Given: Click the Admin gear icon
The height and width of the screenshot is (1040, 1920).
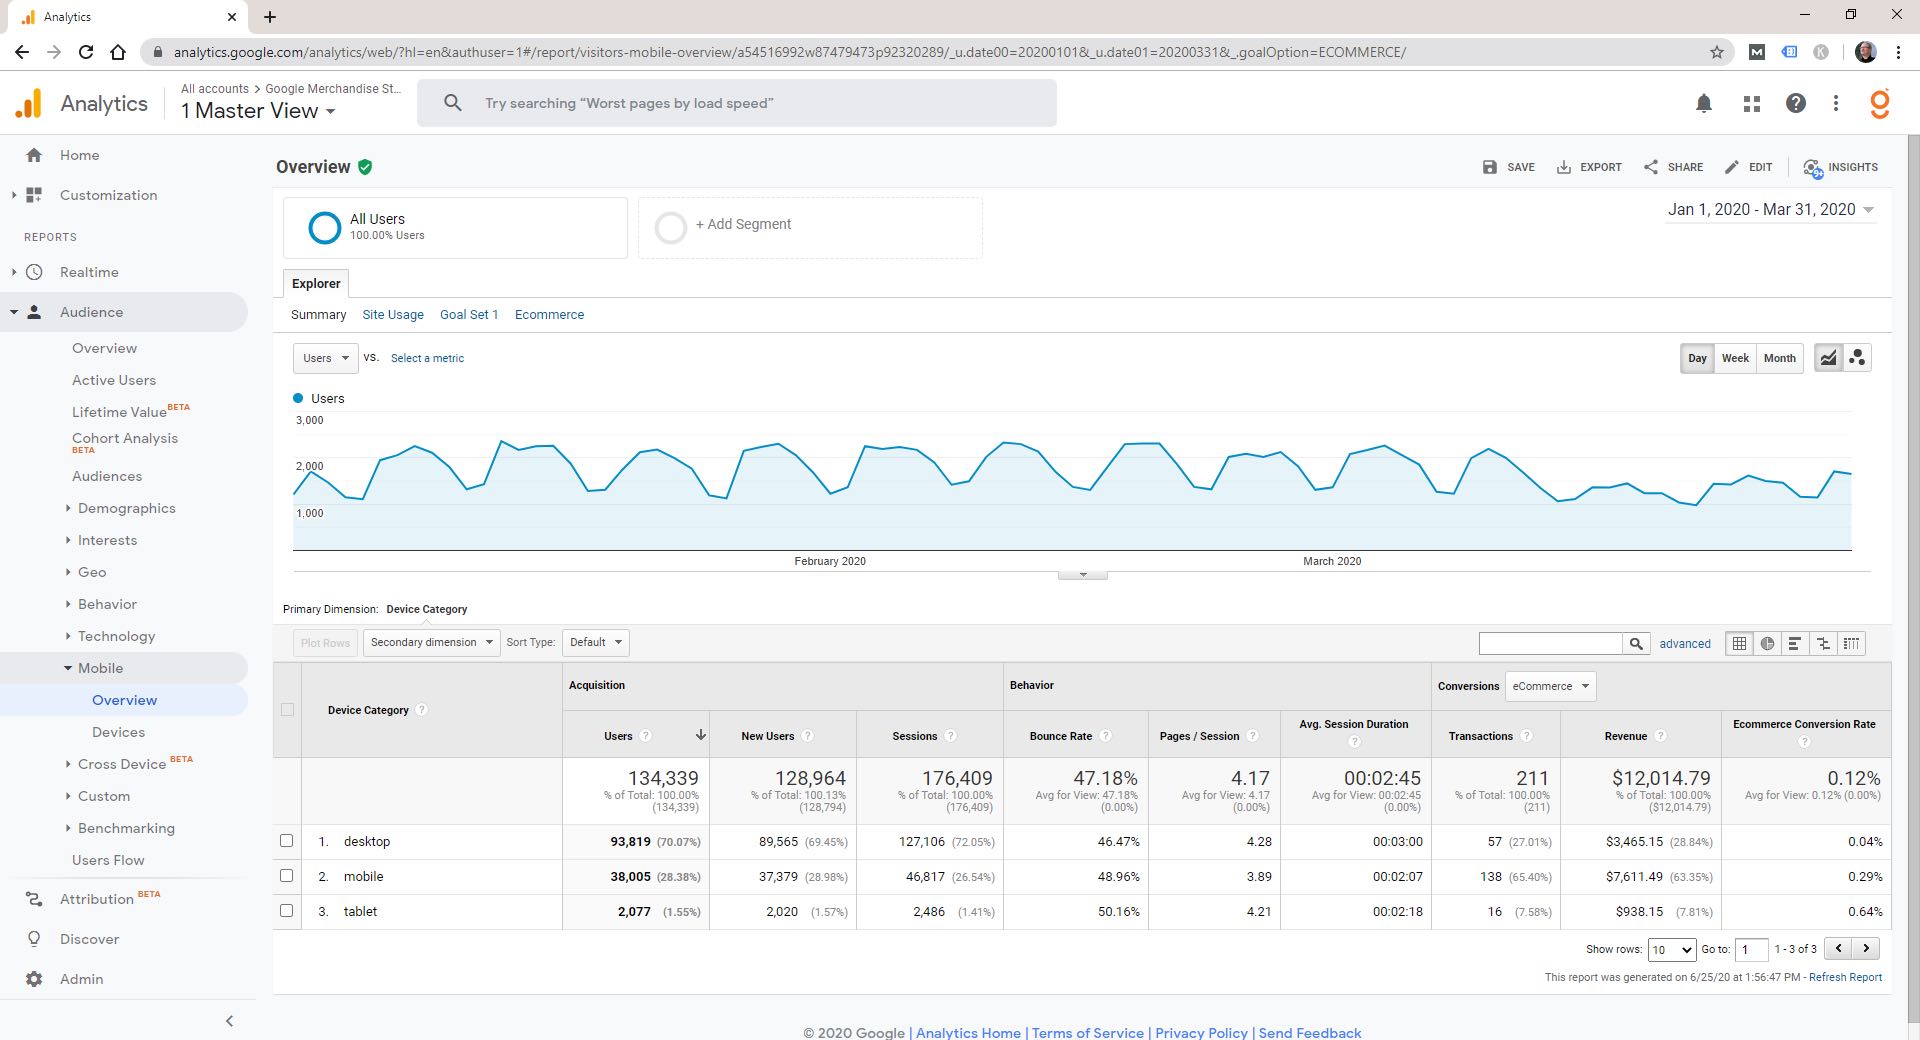Looking at the screenshot, I should click(34, 979).
